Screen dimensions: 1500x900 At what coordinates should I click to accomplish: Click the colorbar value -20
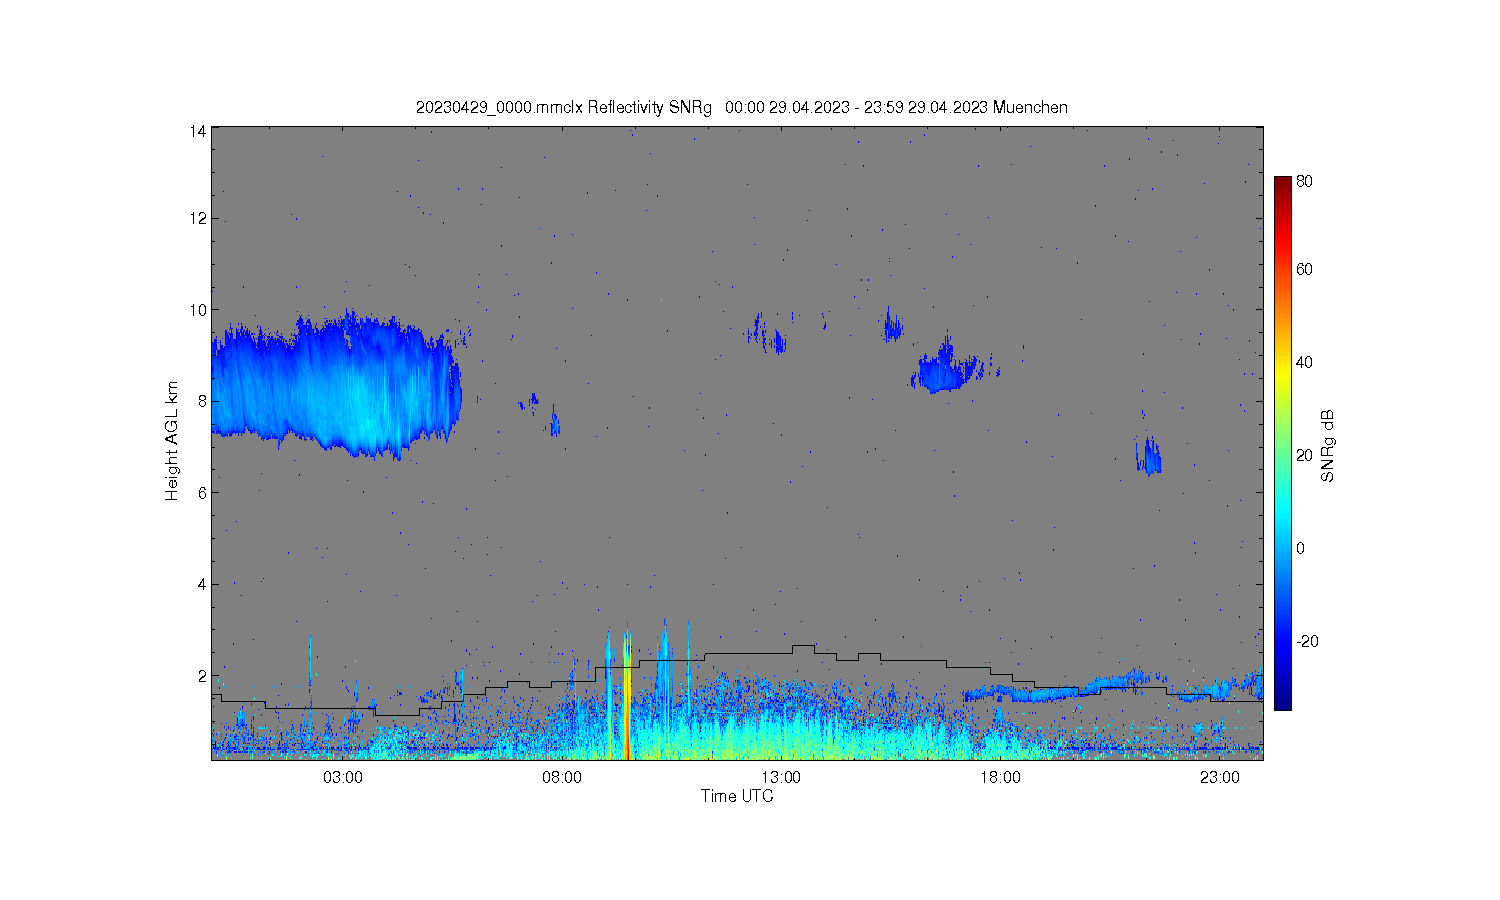[1307, 642]
